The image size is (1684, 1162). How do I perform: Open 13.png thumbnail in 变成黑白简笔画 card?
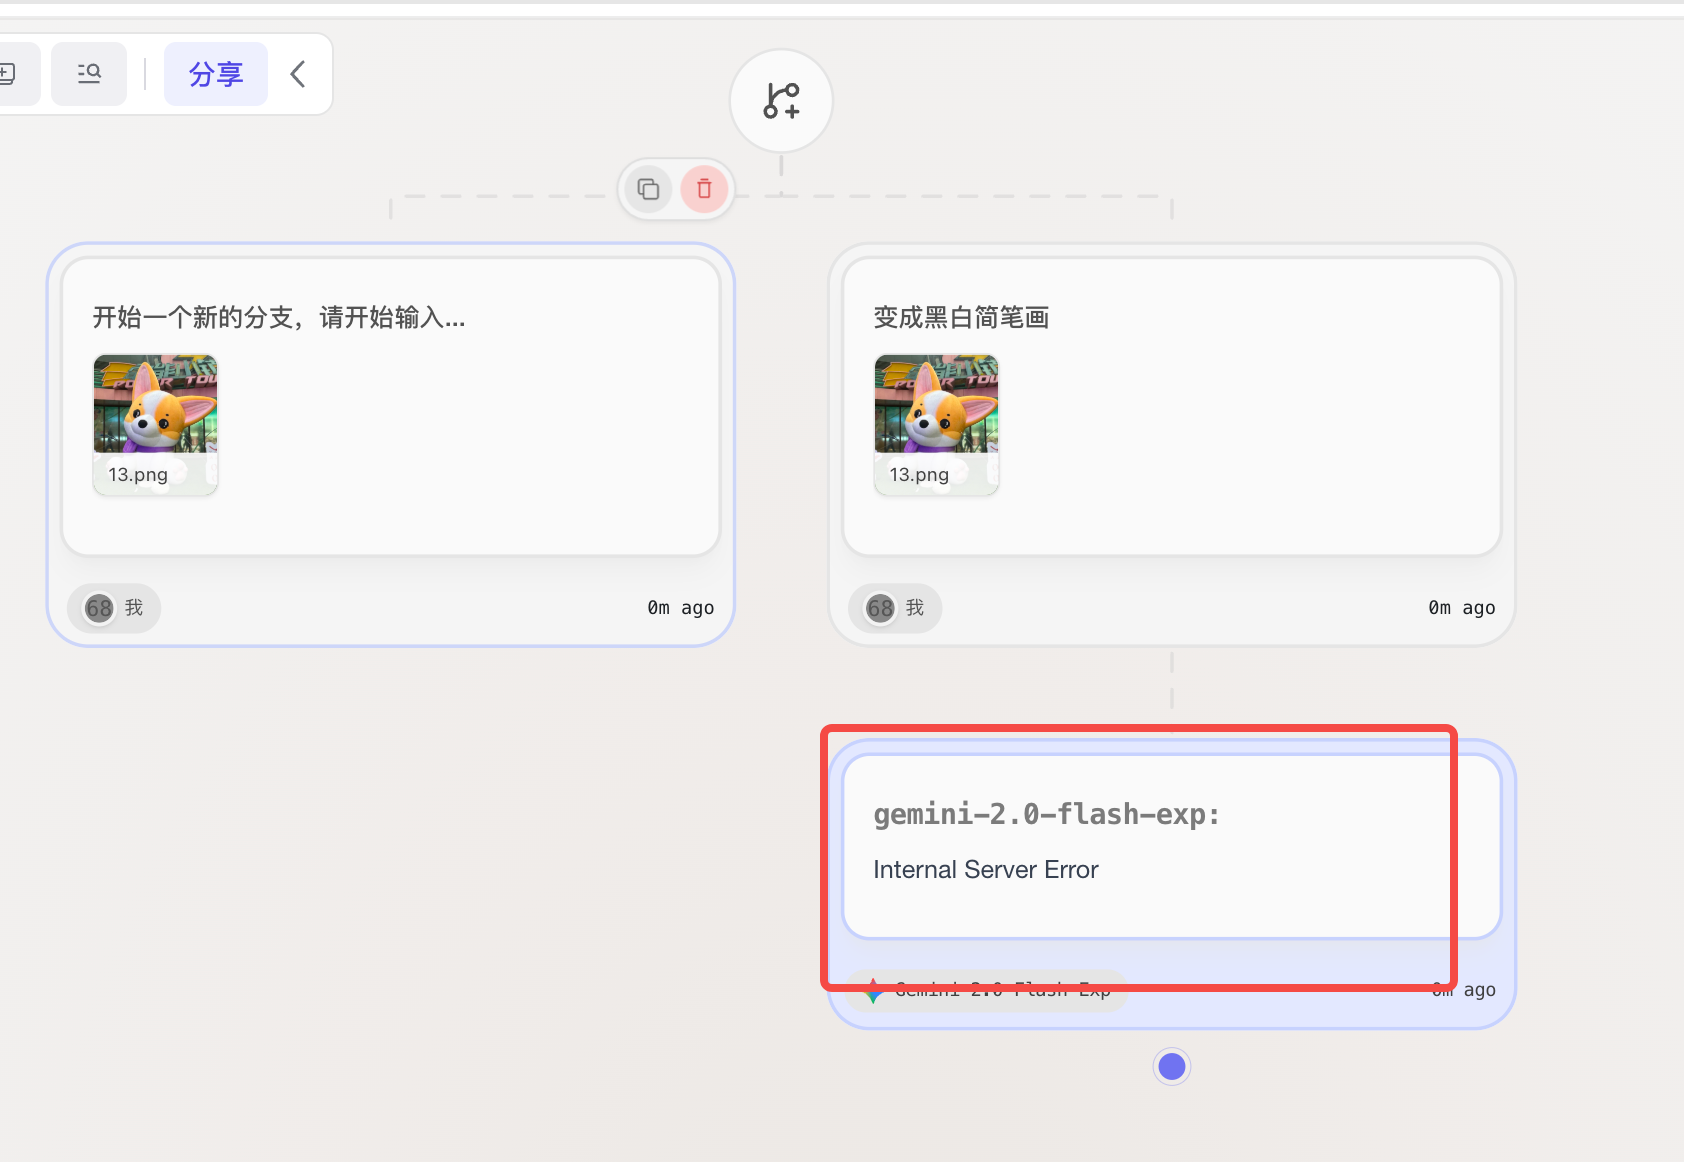937,424
